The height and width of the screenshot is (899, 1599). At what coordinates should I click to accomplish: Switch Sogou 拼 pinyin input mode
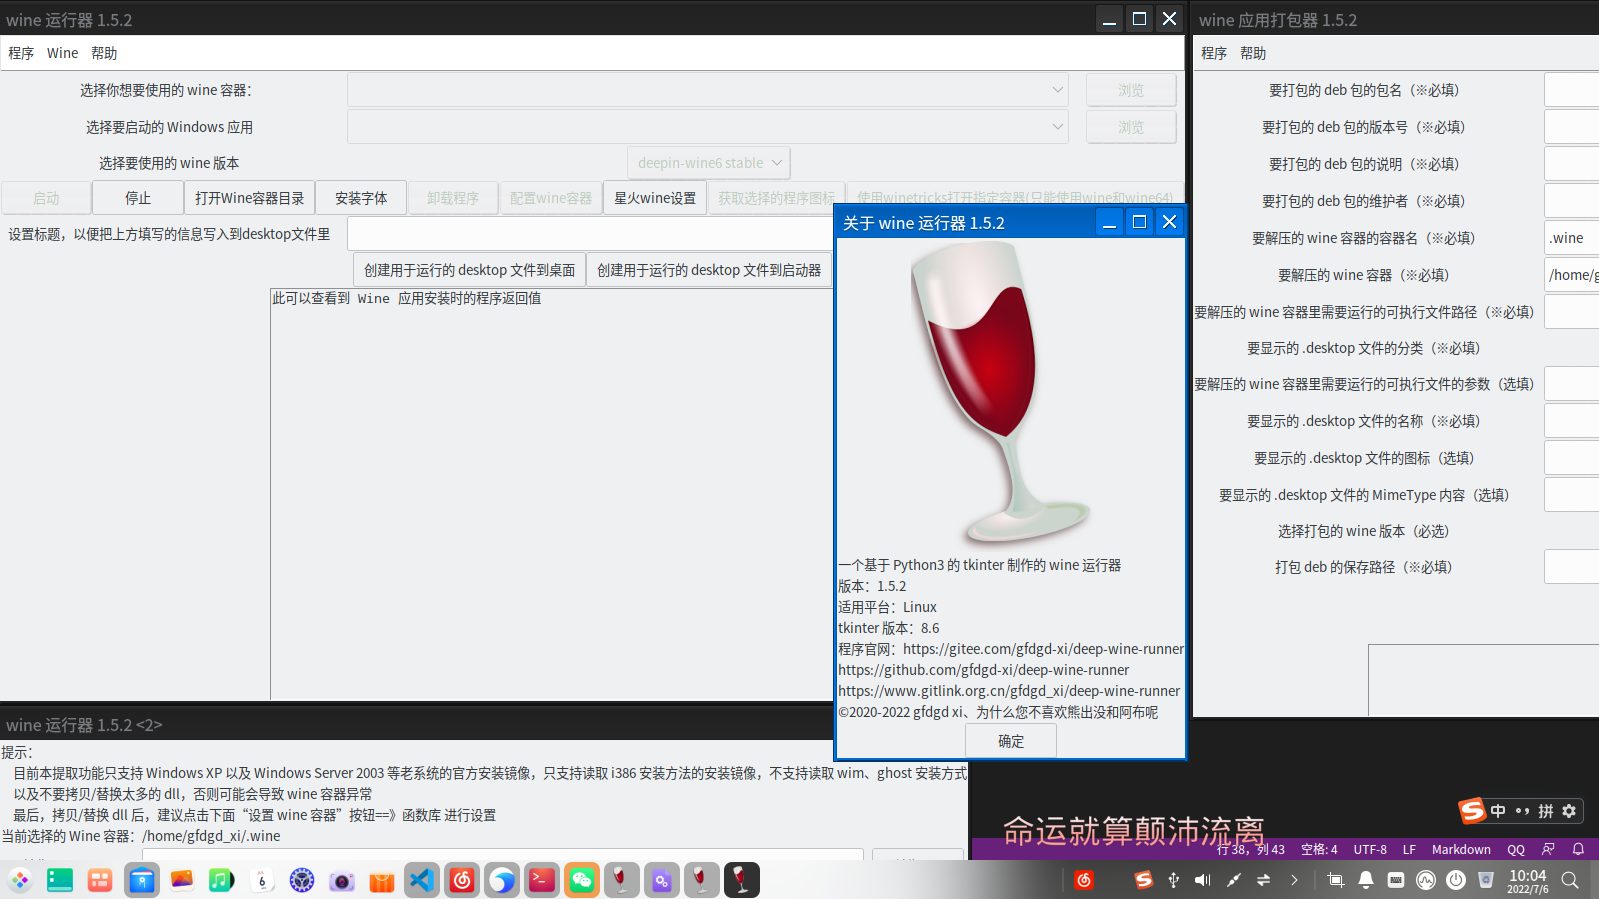click(x=1546, y=811)
